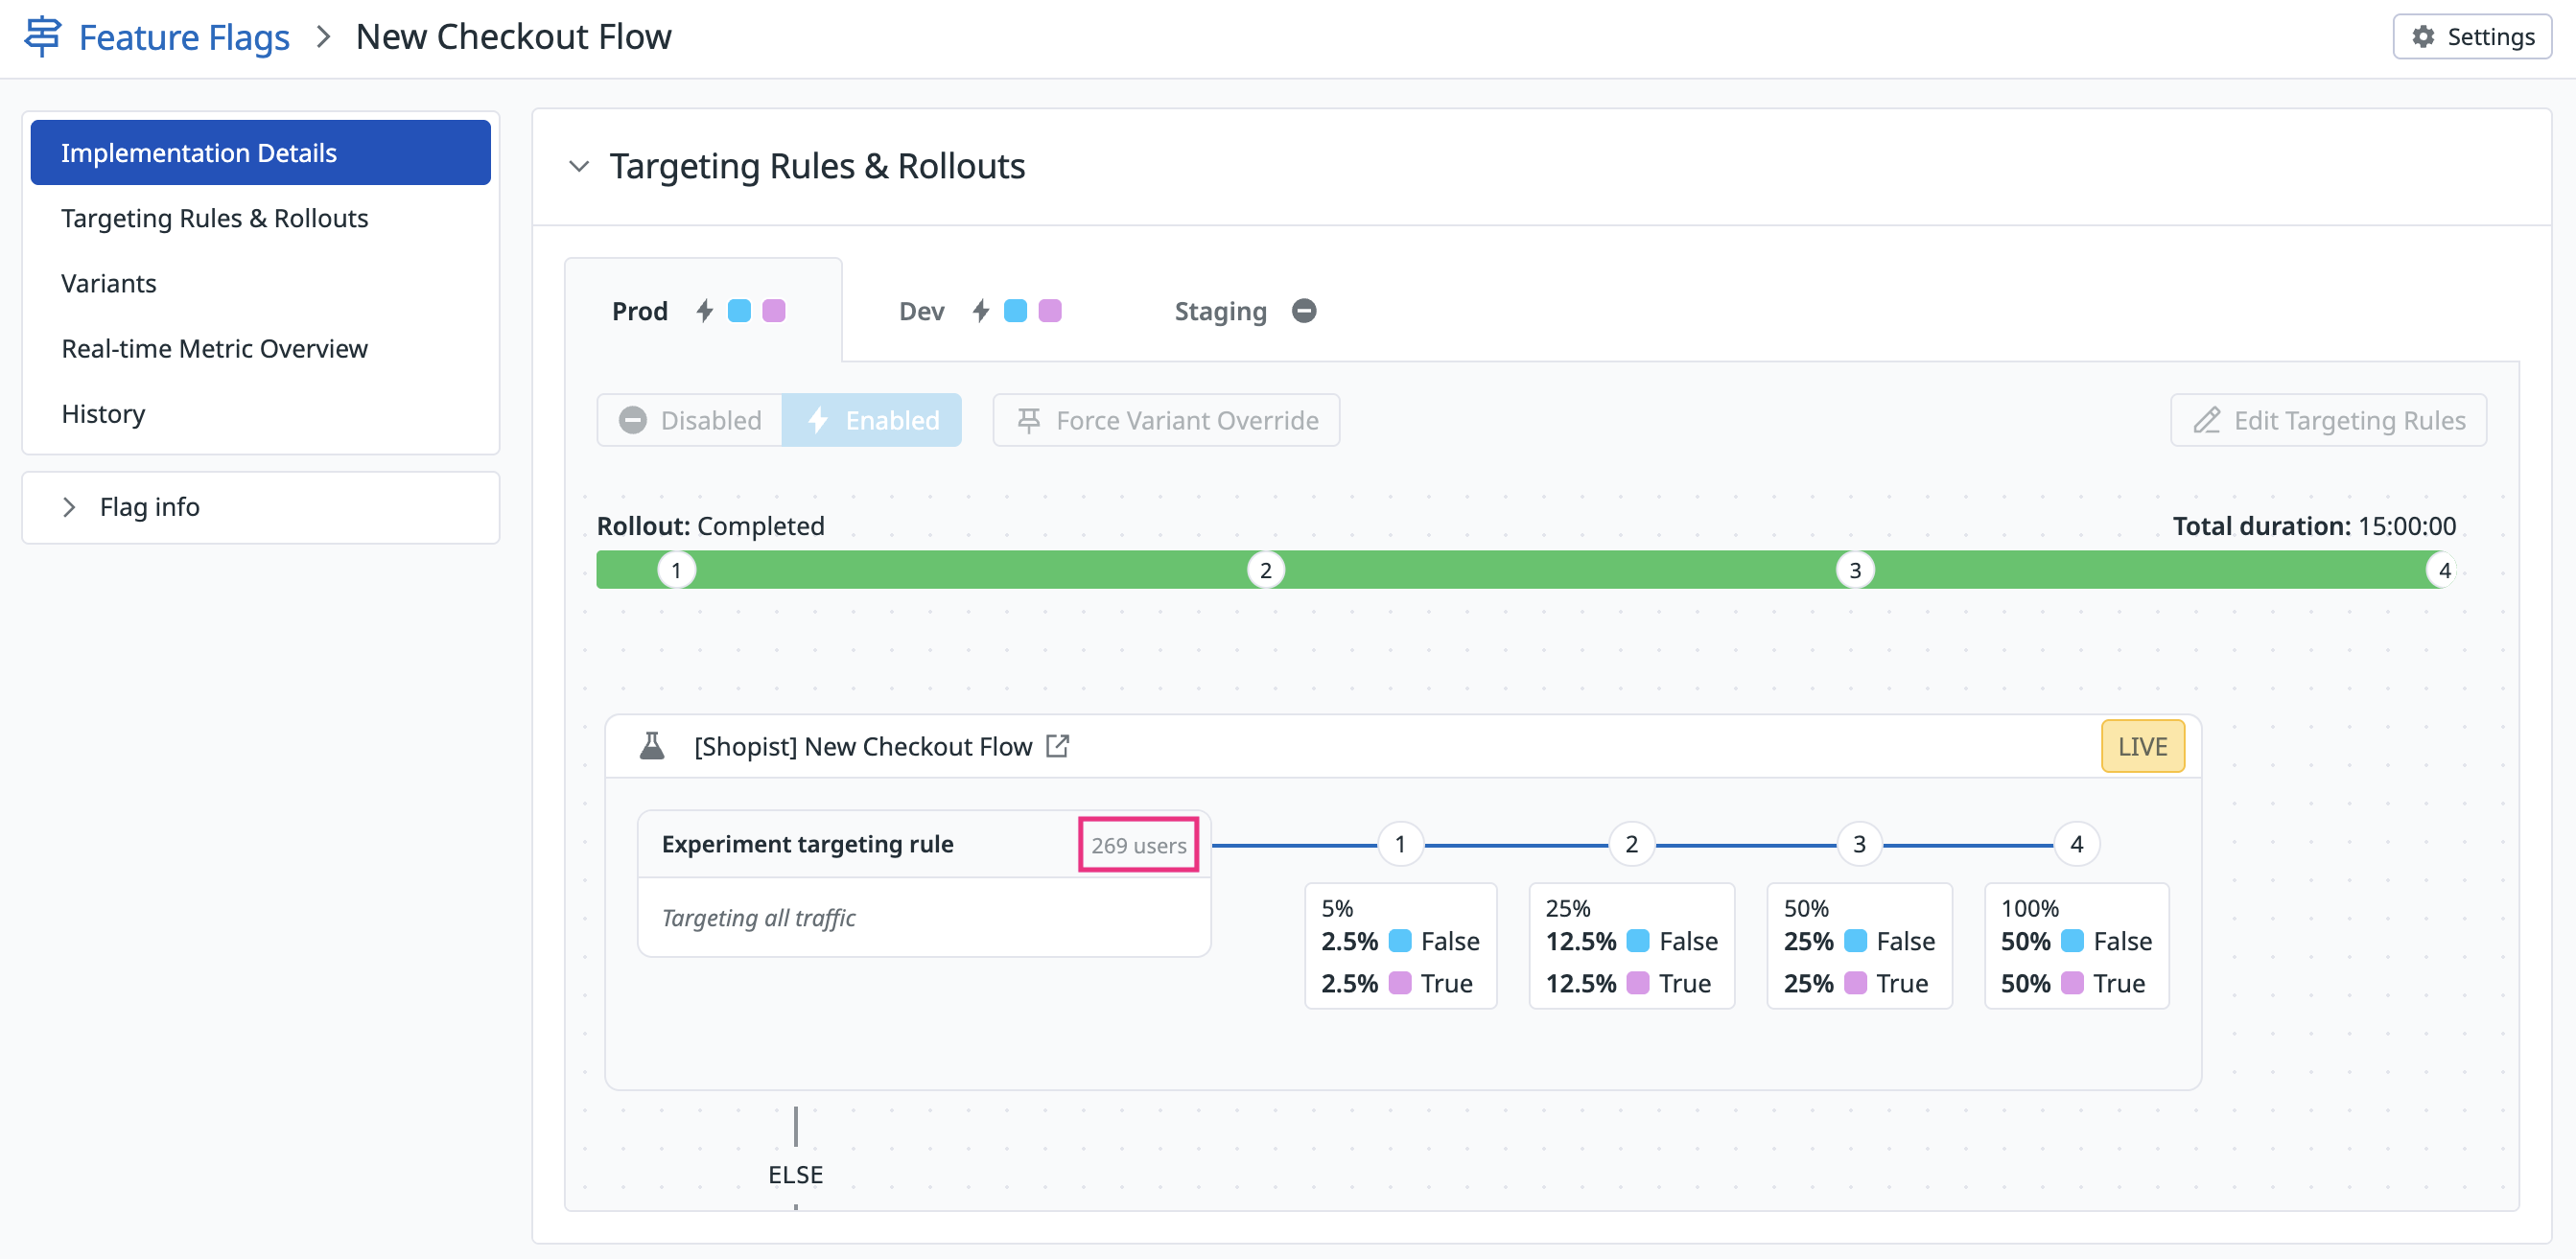Screen dimensions: 2576x1259
Task: Click the Staging disabled minus icon
Action: point(1303,311)
